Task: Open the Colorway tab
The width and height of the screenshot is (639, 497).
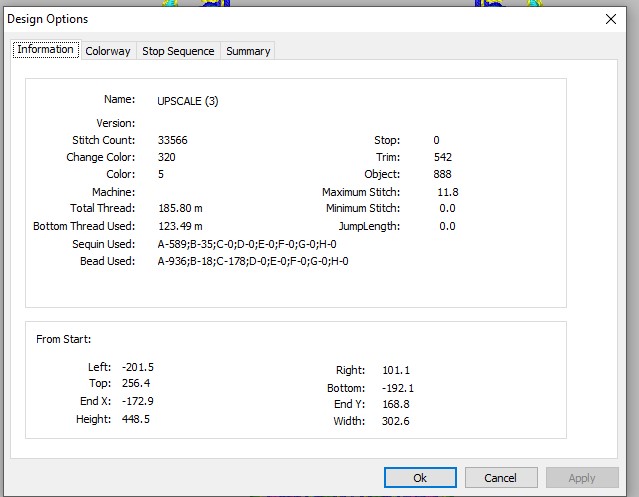Action: (x=108, y=51)
